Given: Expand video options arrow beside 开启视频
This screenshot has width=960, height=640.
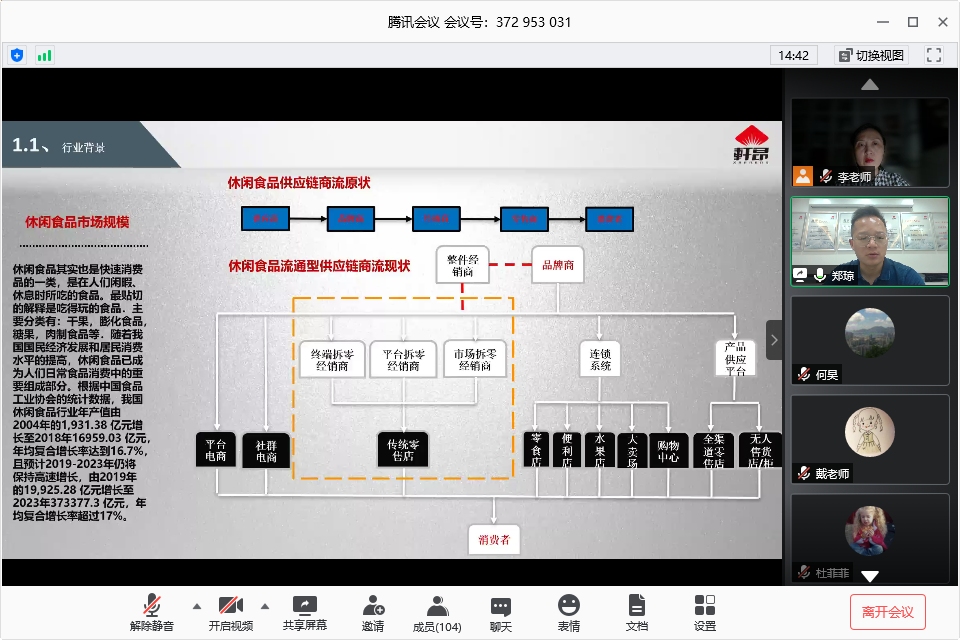Looking at the screenshot, I should pos(265,605).
